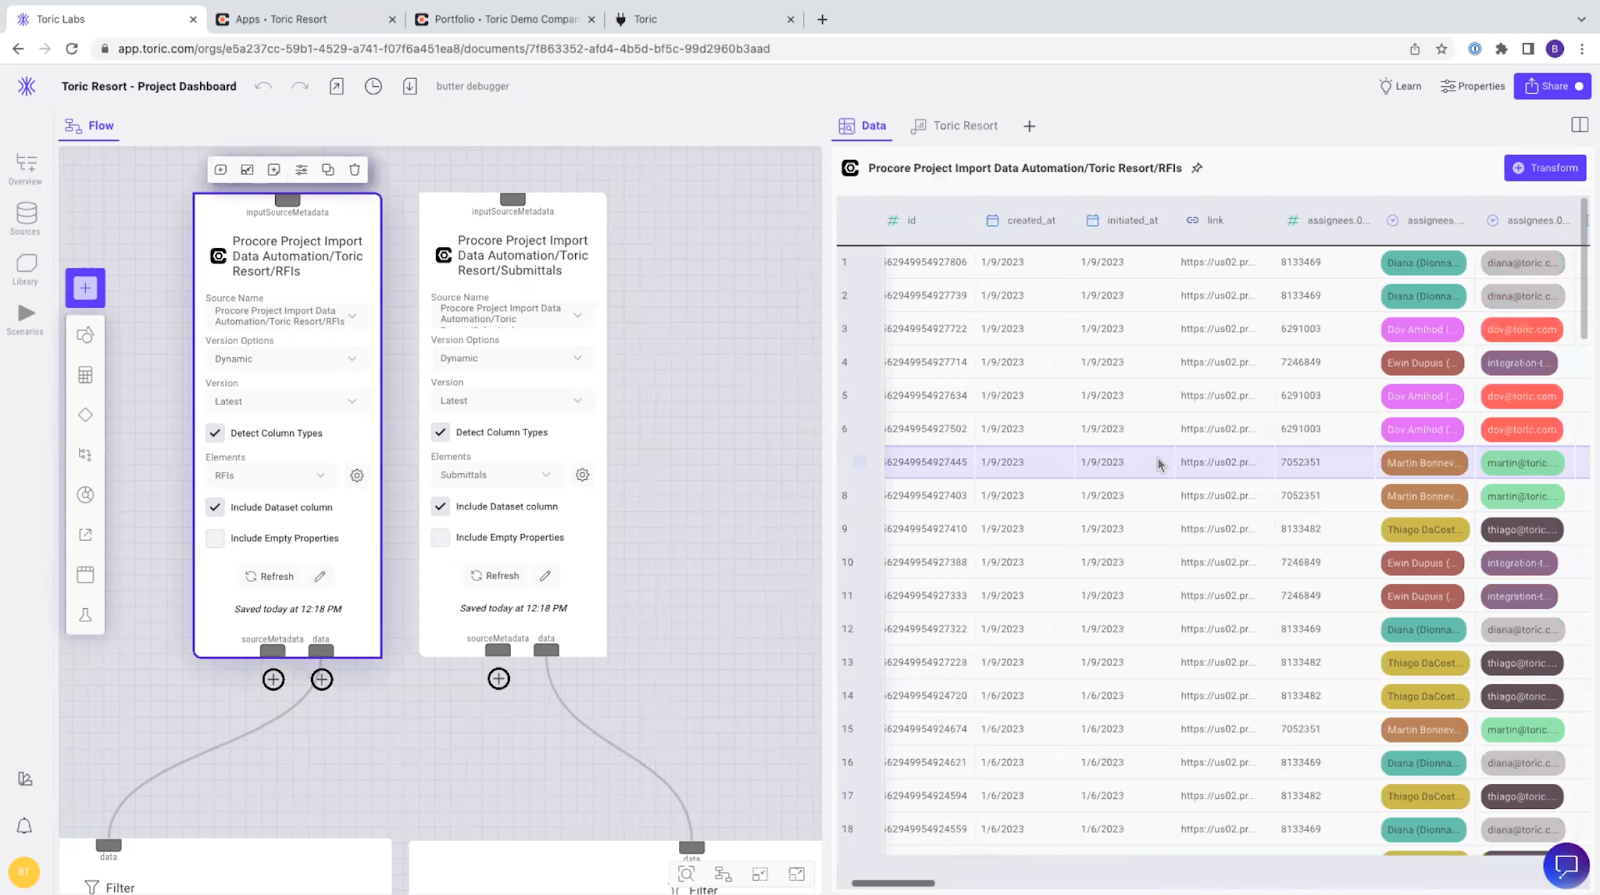1600x895 pixels.
Task: Expand Version Options dropdown in Submittals node
Action: tap(512, 358)
